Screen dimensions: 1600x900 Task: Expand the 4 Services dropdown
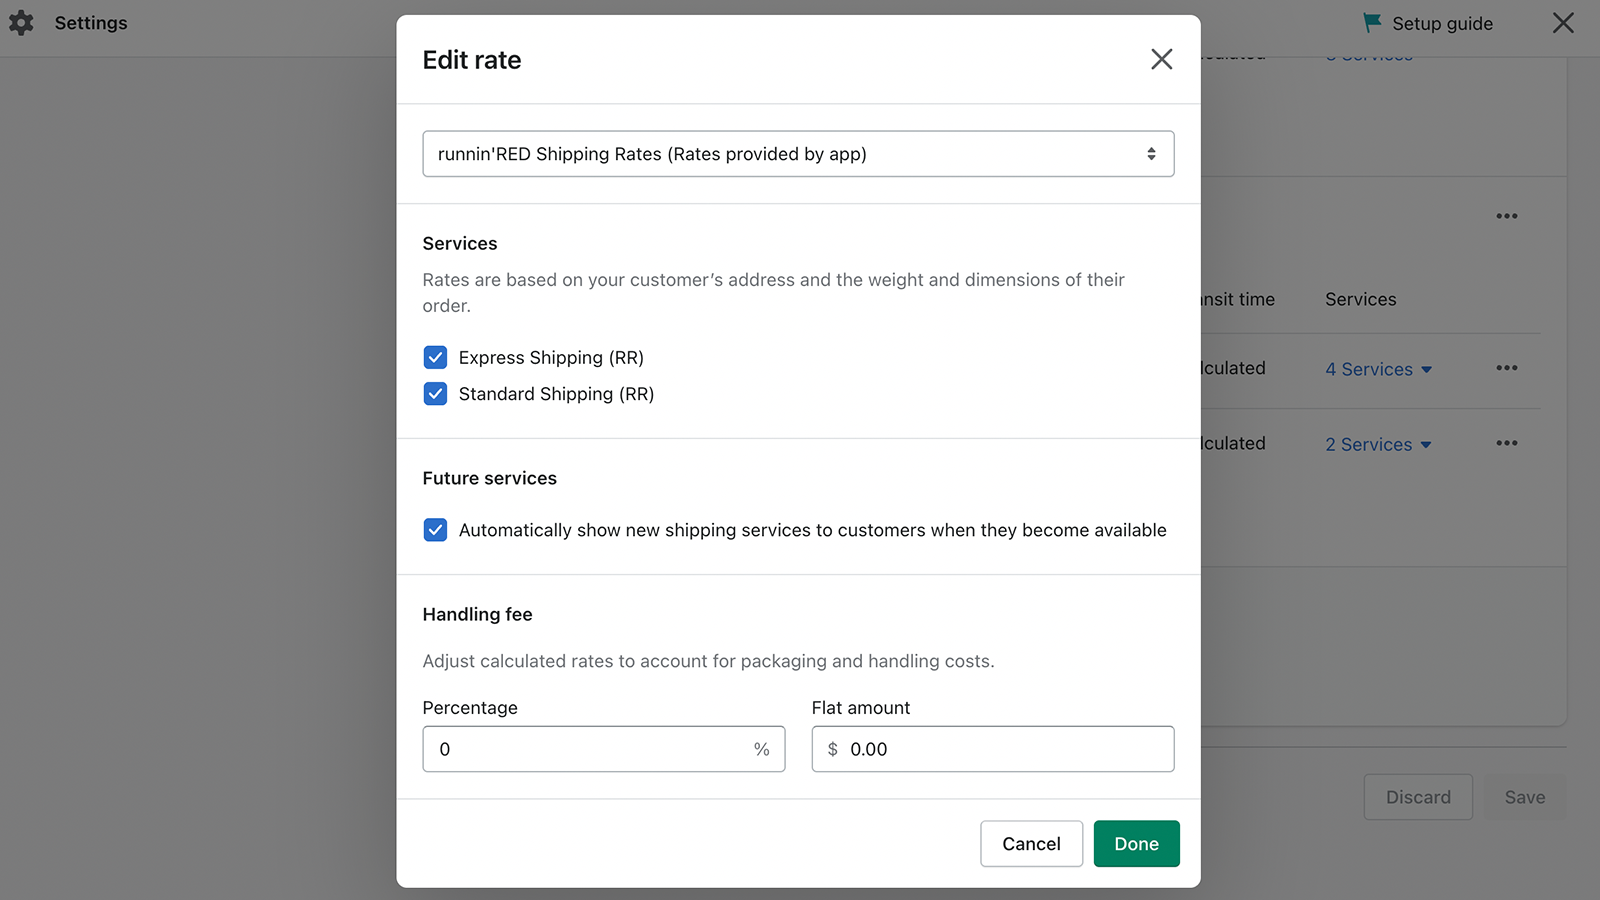pos(1378,369)
